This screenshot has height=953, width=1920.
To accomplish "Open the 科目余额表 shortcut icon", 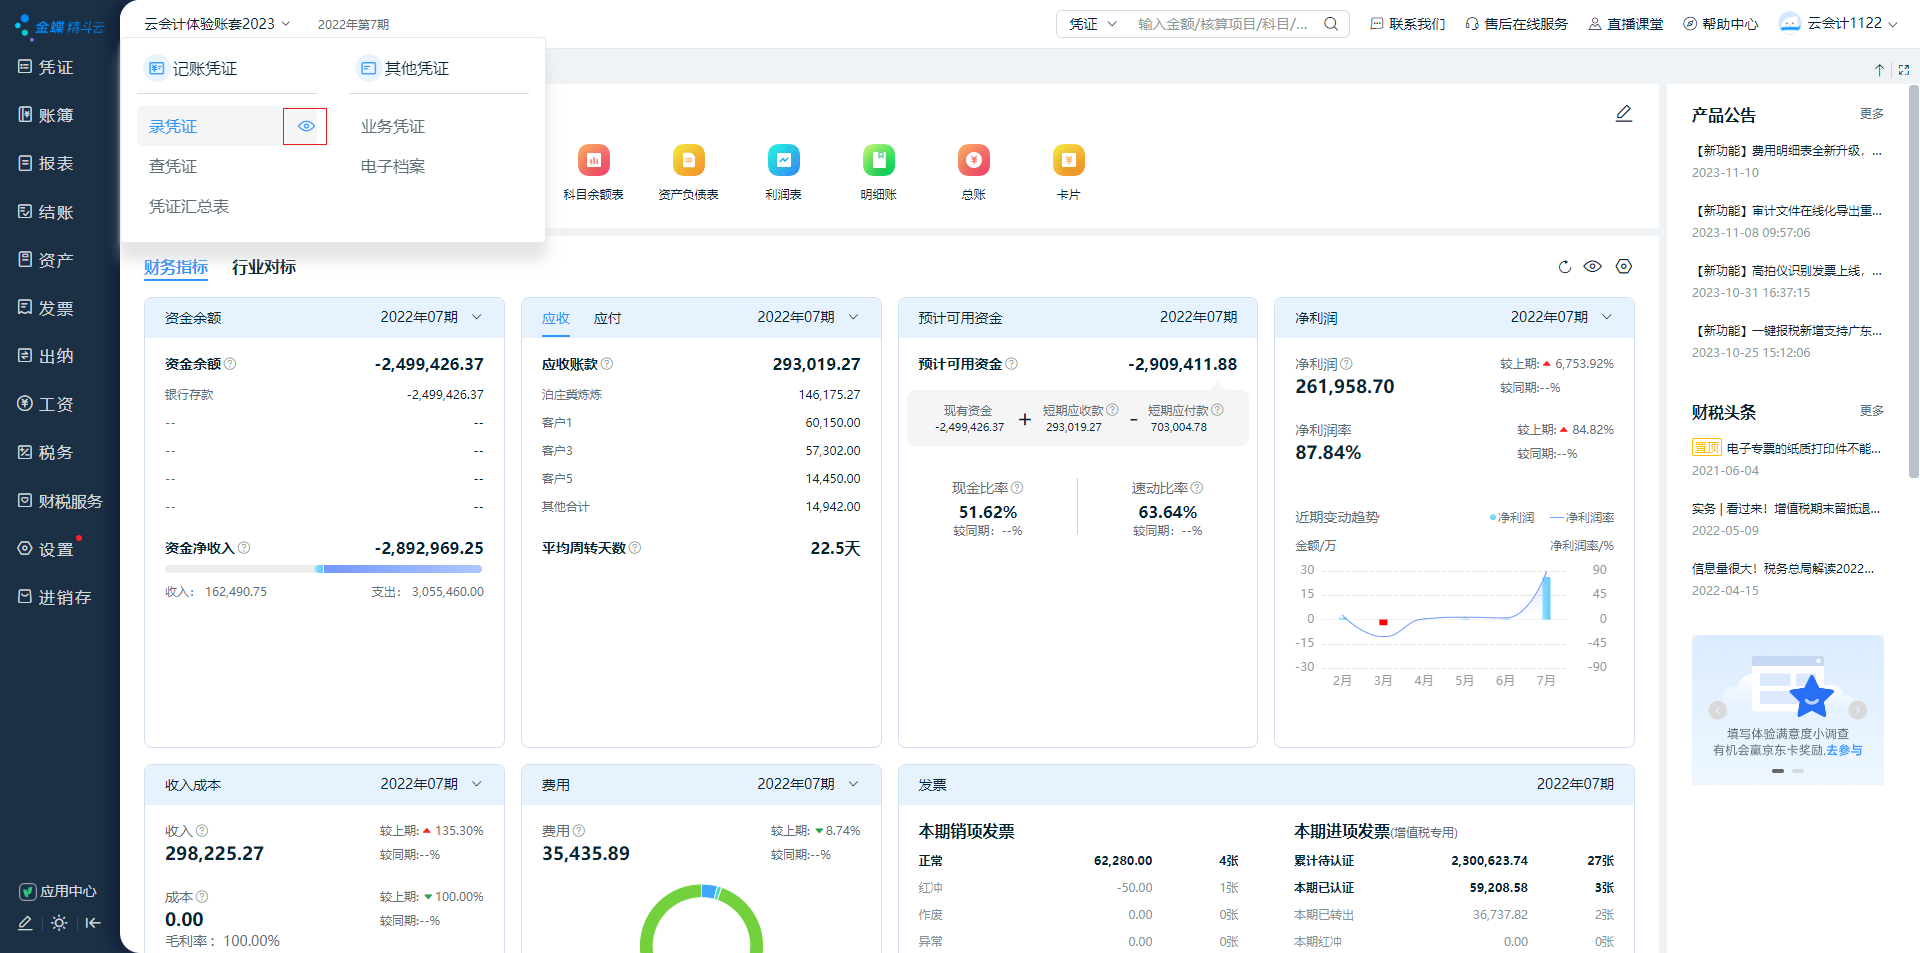I will point(593,161).
